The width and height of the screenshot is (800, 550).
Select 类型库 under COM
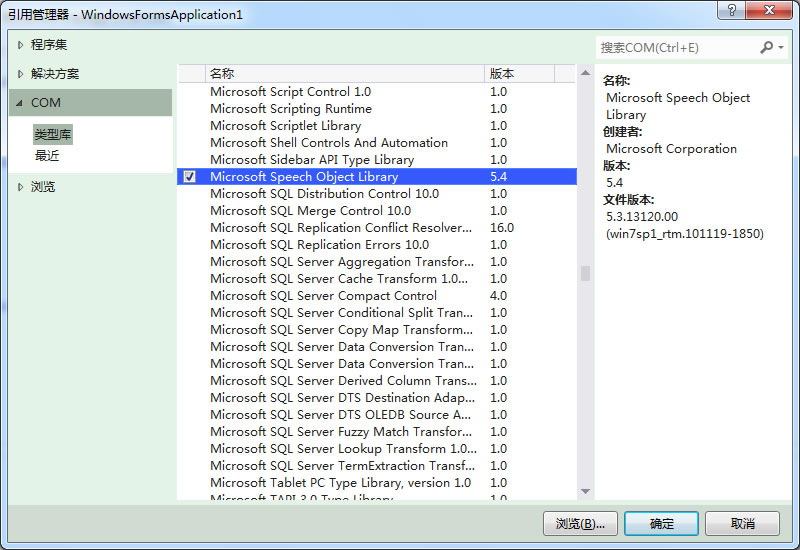coord(53,135)
